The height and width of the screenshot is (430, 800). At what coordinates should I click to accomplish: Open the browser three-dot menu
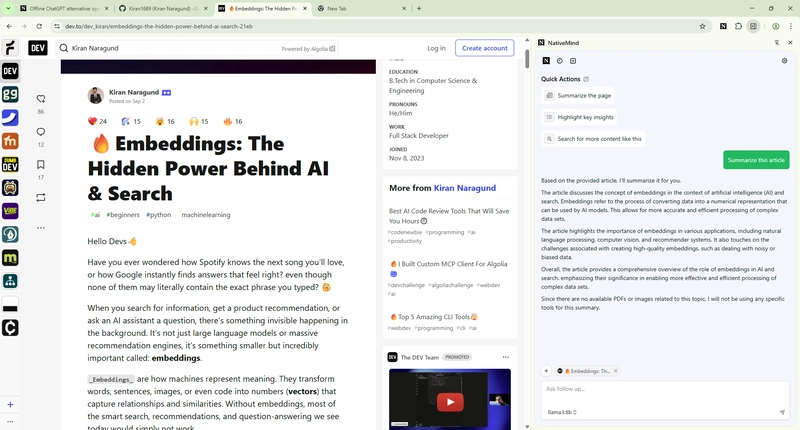point(791,26)
